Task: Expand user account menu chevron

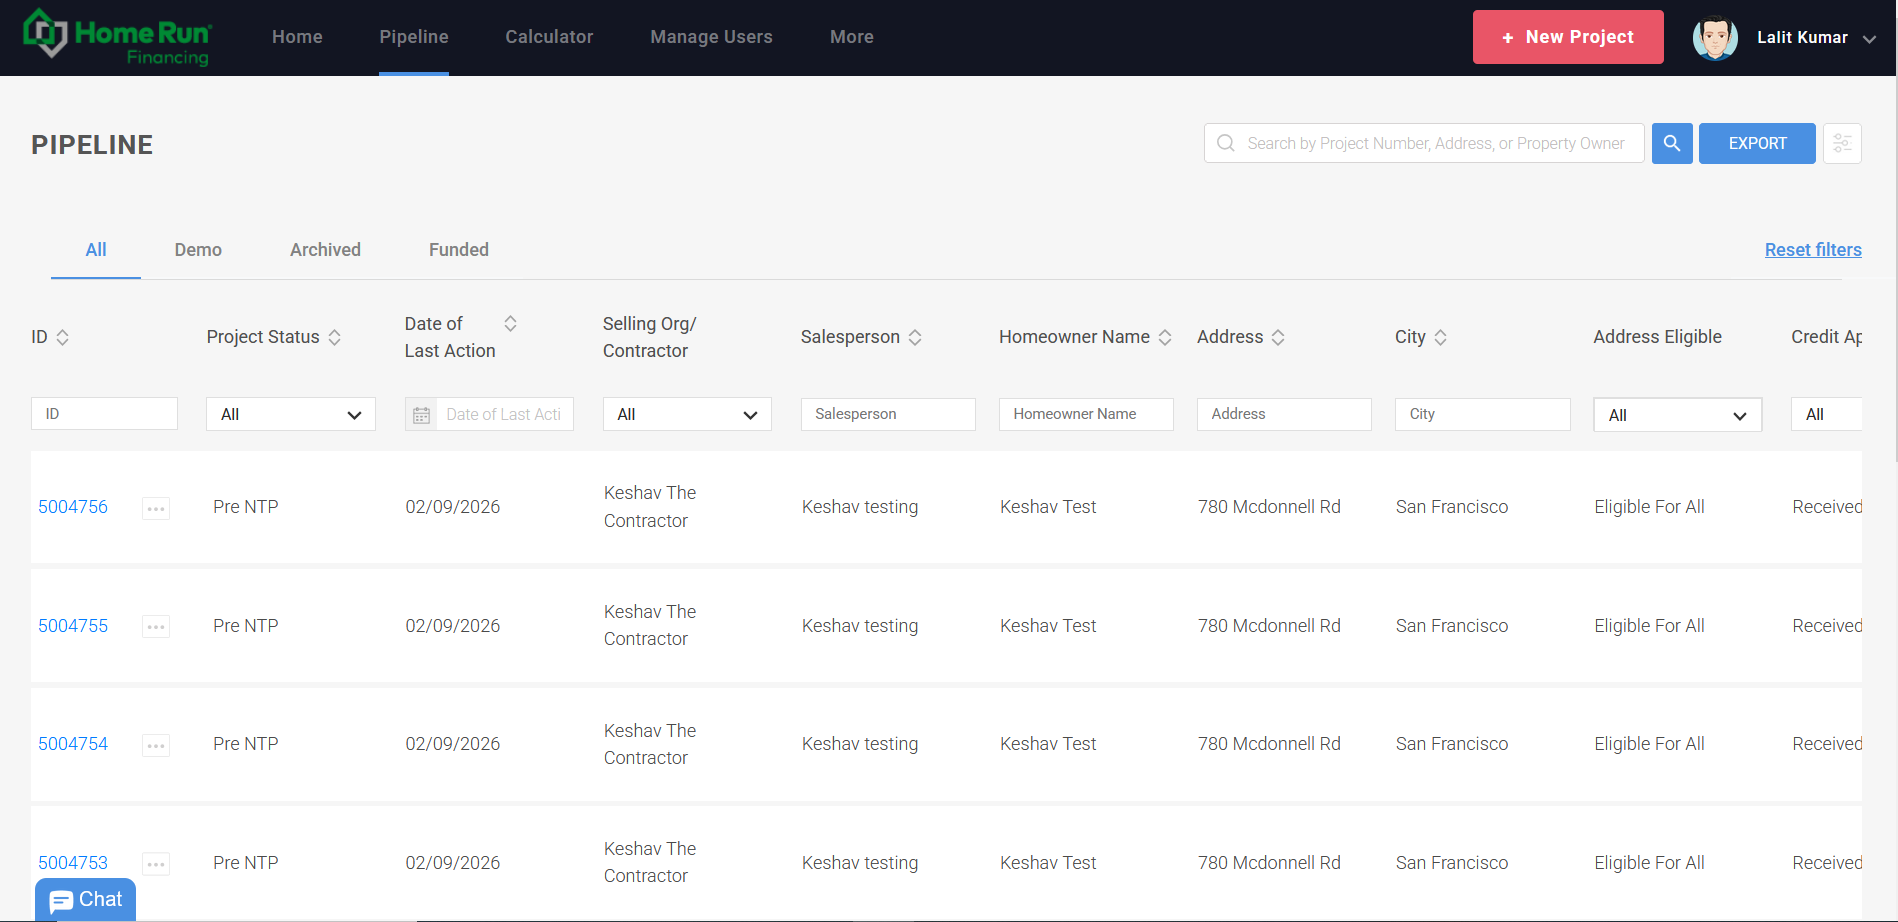Action: click(1869, 39)
